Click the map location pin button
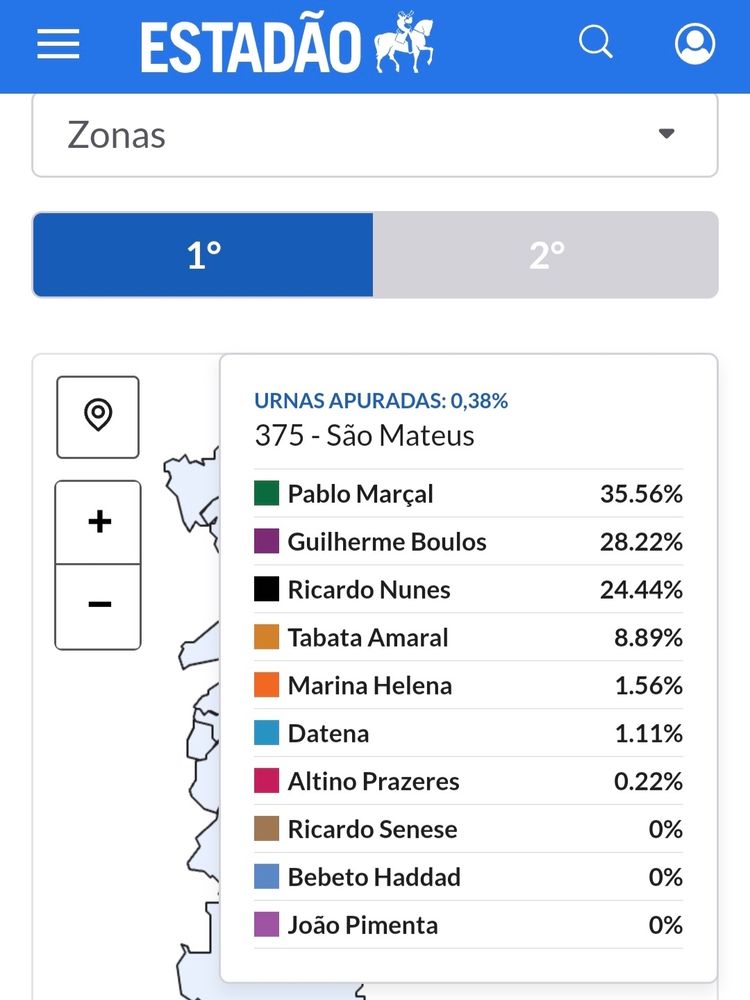The height and width of the screenshot is (1000, 750). tap(98, 416)
